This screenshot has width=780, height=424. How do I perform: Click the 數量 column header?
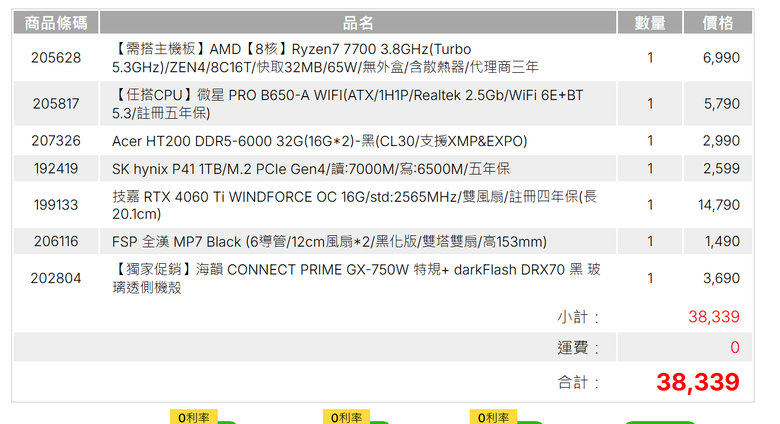pyautogui.click(x=650, y=23)
